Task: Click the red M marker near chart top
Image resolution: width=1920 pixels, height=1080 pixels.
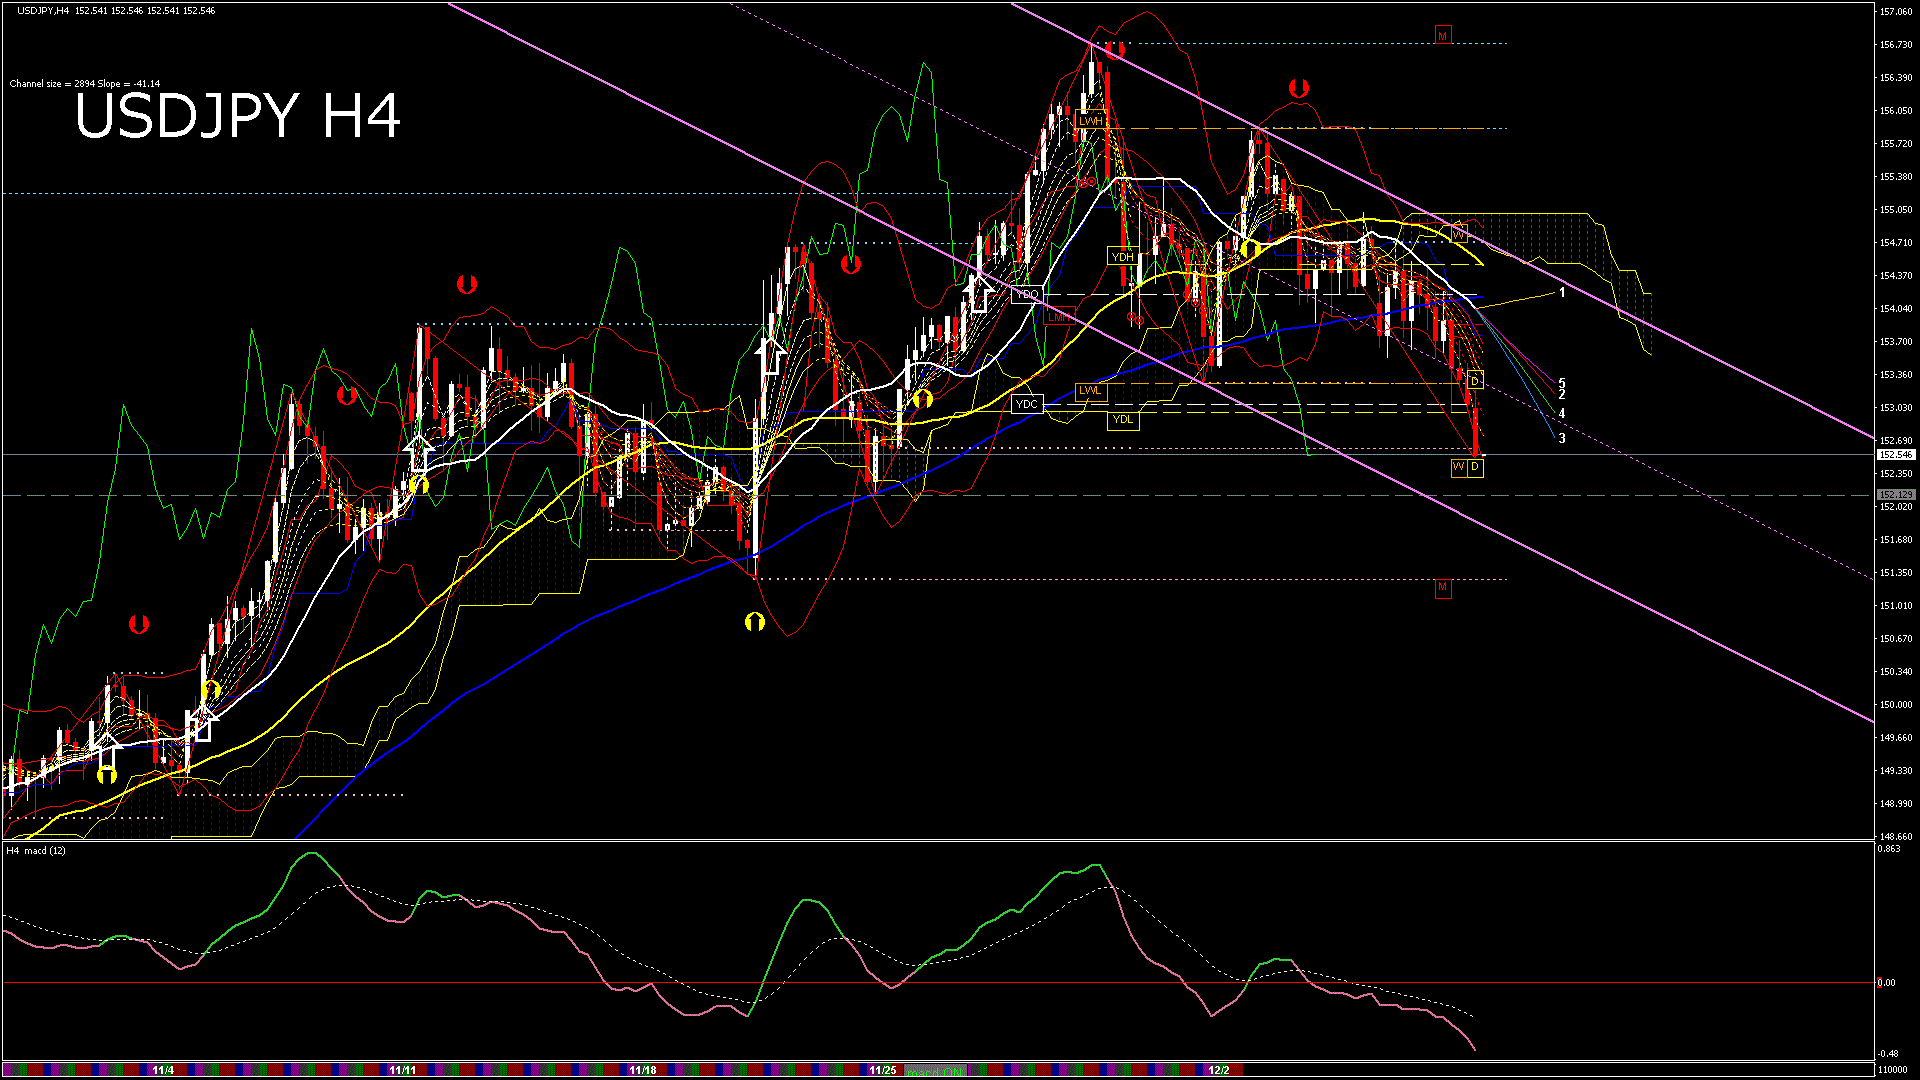Action: pos(1442,36)
